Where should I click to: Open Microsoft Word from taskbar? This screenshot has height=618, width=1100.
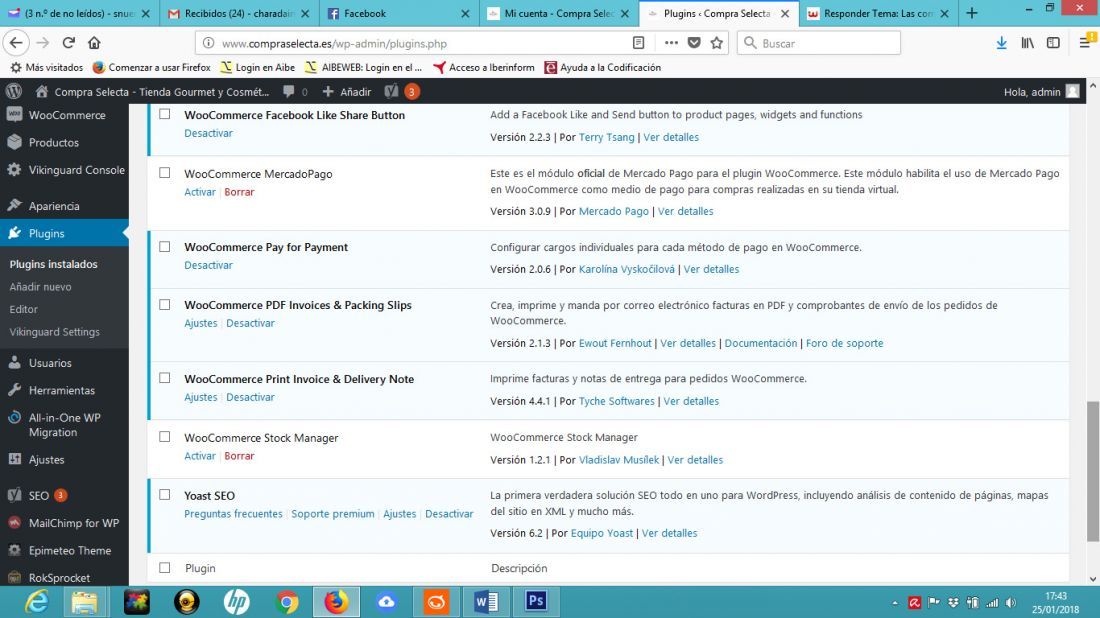point(486,602)
